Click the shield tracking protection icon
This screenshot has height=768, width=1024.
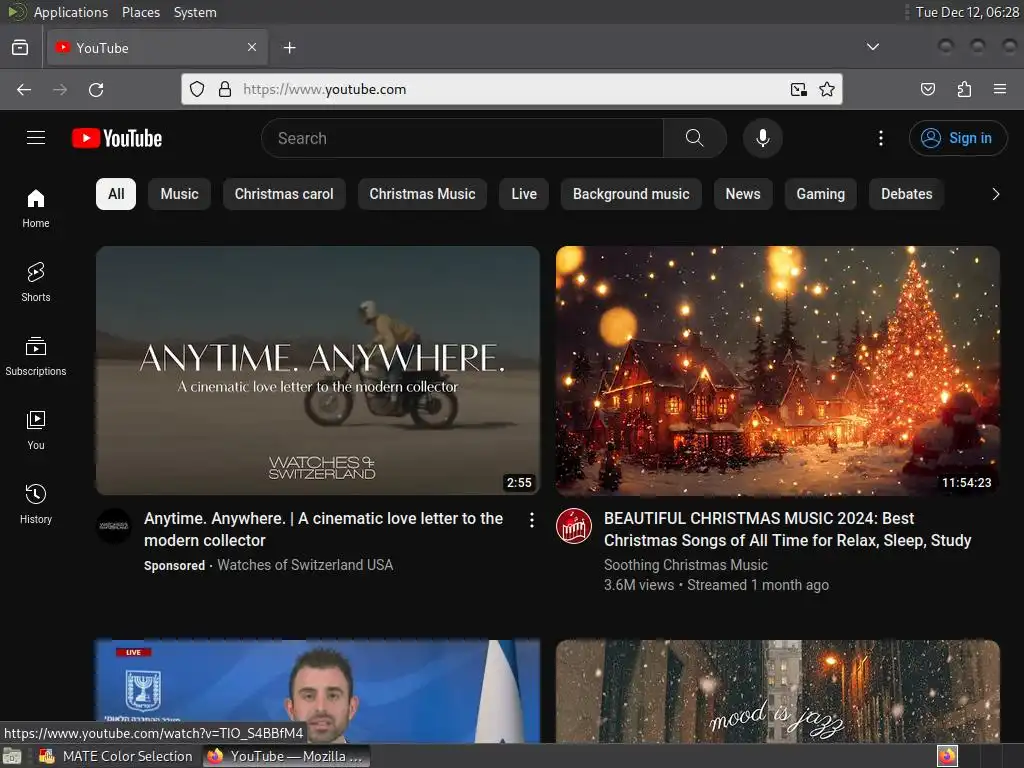[197, 89]
